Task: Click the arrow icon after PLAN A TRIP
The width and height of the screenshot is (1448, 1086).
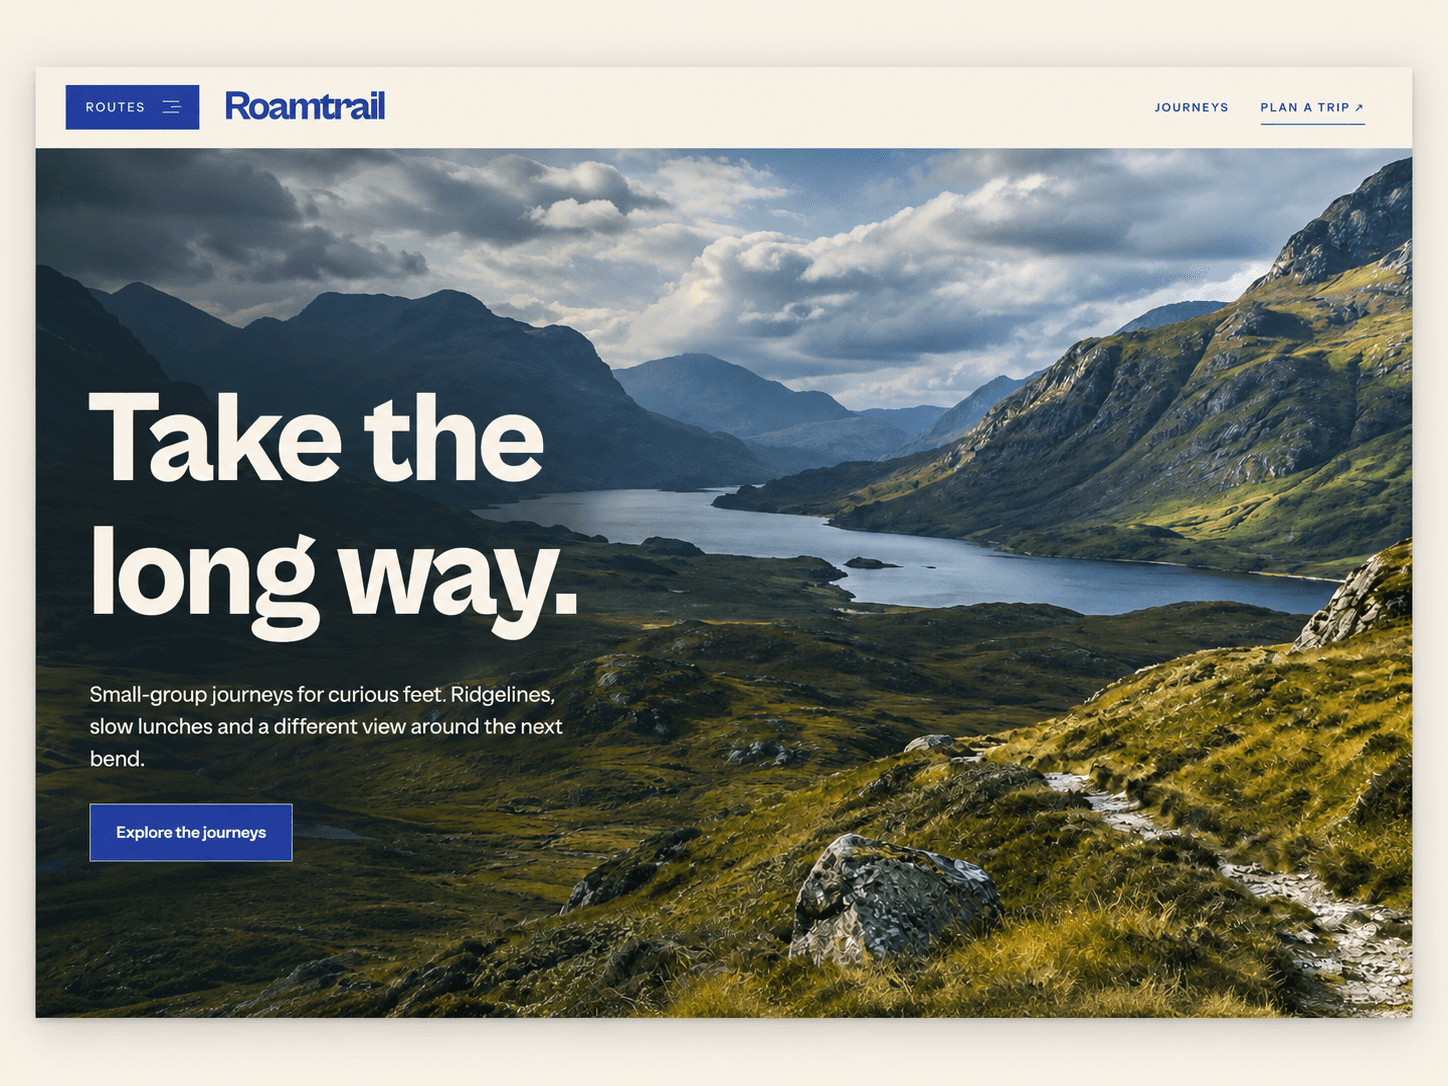Action: [1359, 107]
